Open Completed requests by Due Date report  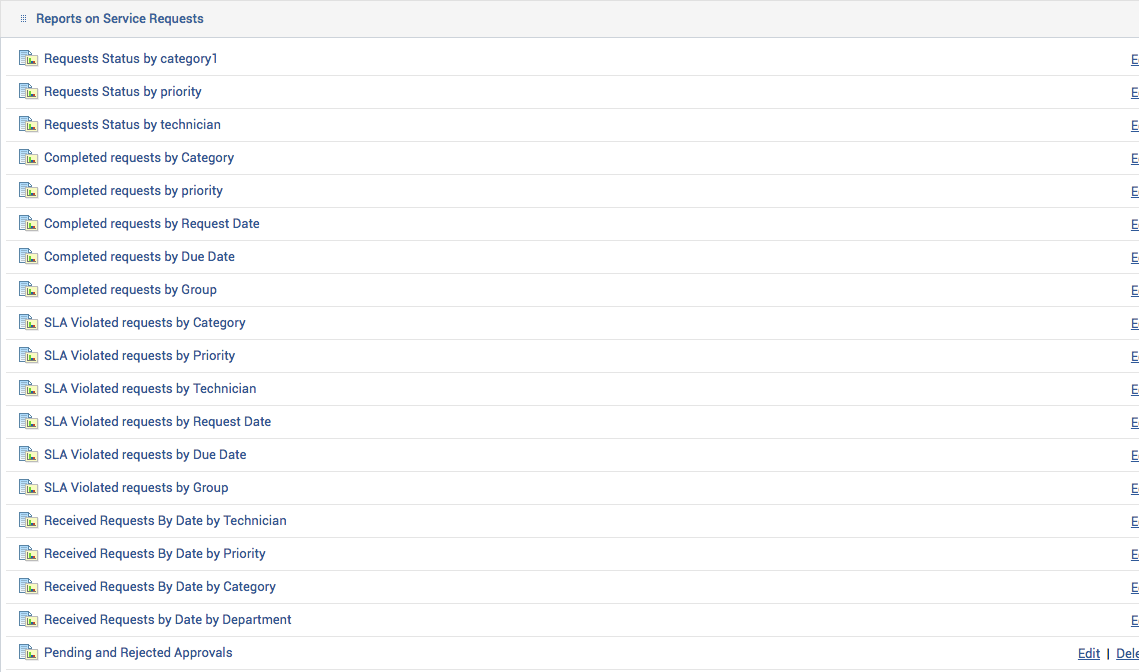click(139, 256)
